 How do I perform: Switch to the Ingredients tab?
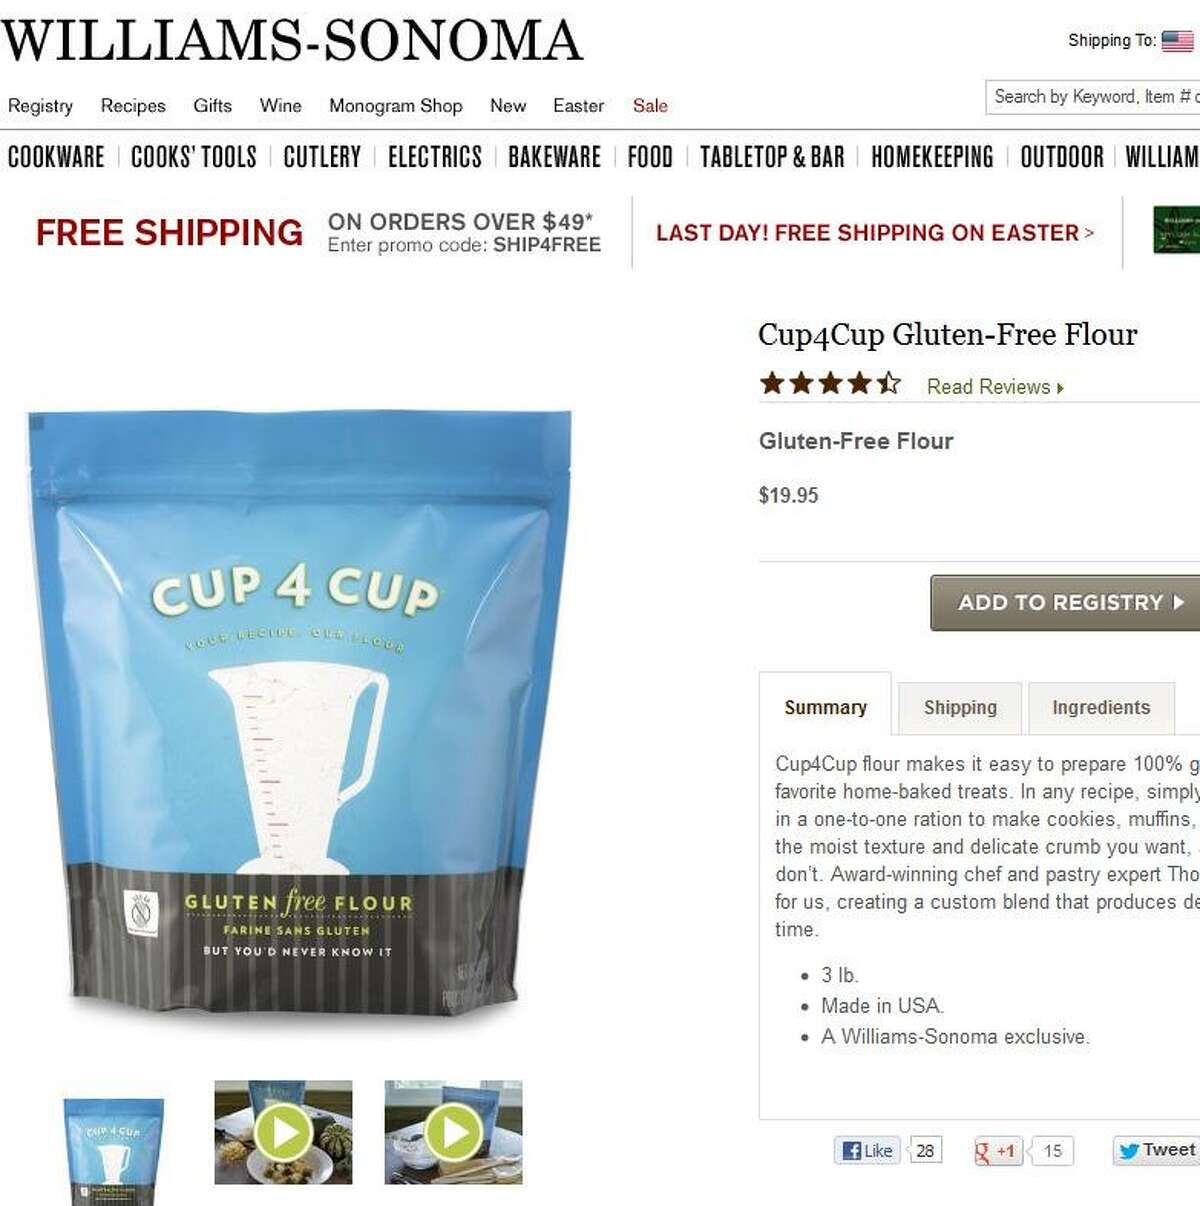click(1101, 708)
